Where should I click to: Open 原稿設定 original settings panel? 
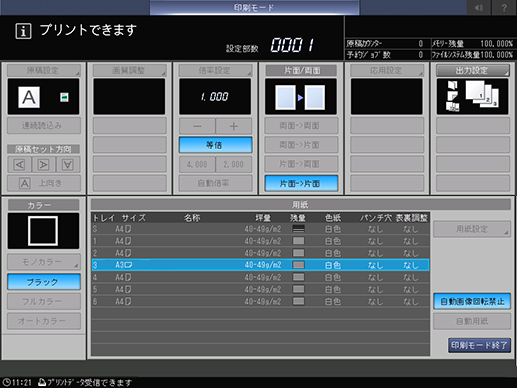(x=44, y=70)
